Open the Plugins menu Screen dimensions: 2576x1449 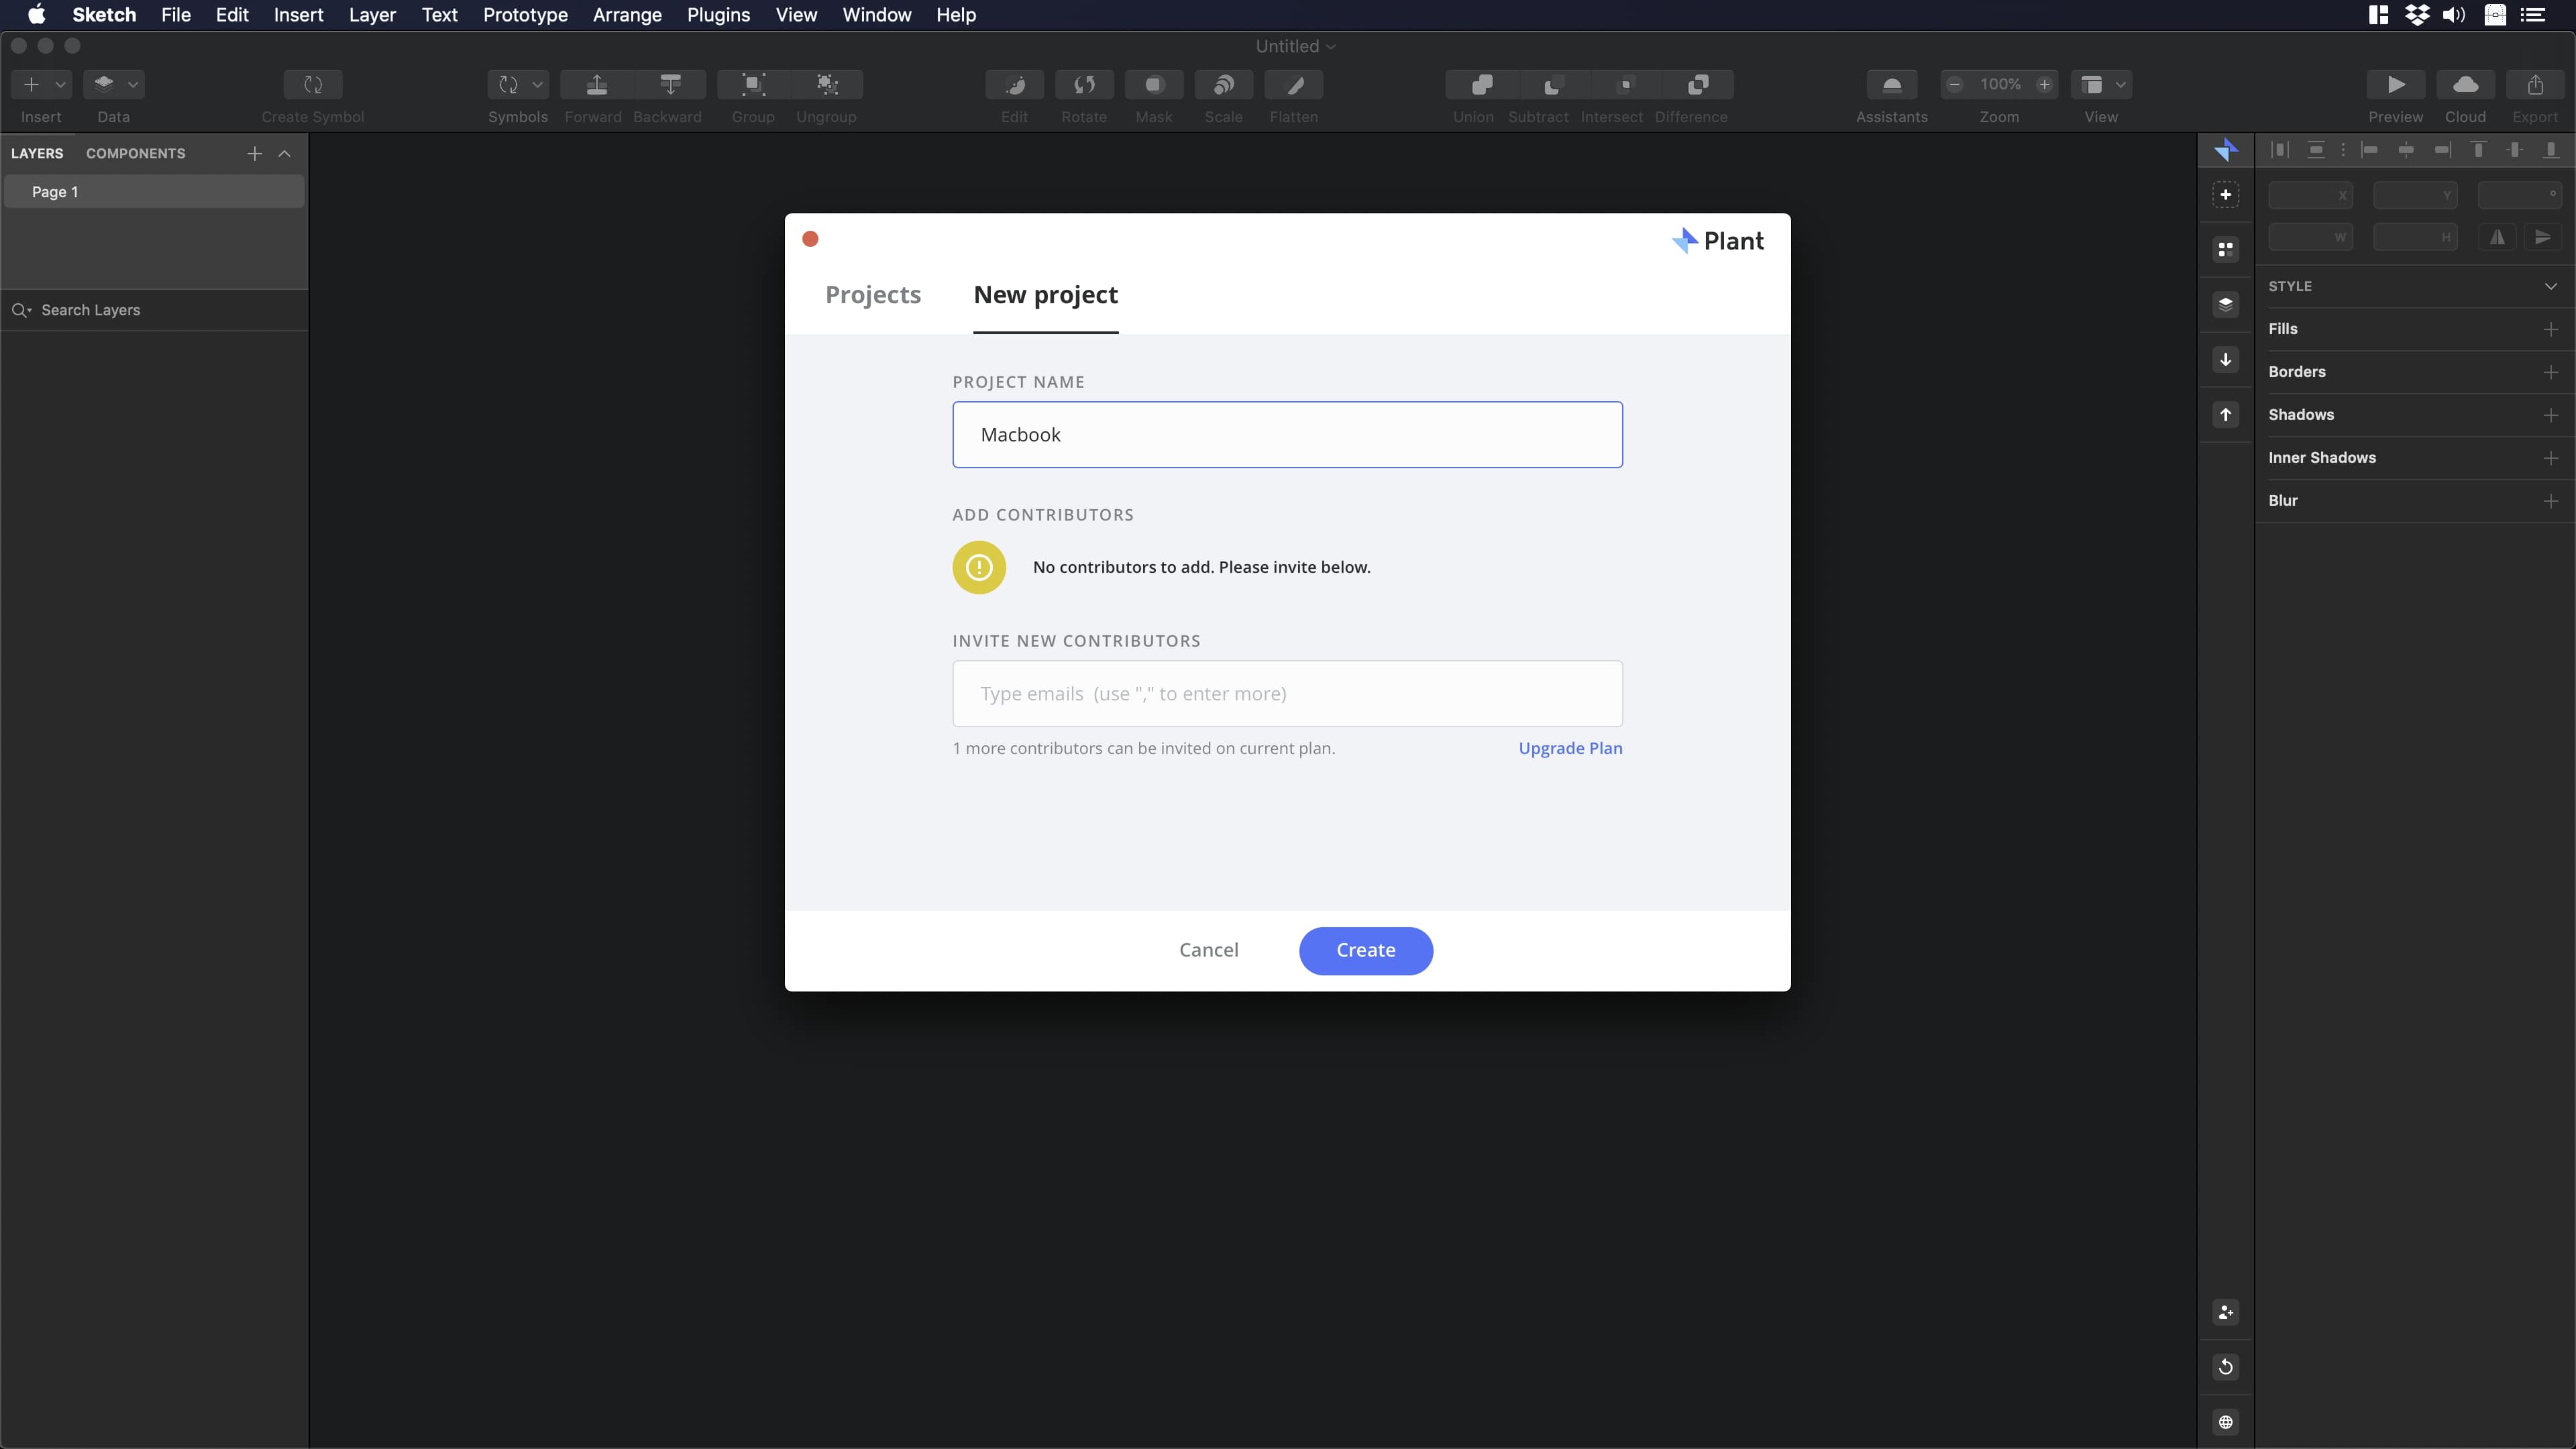tap(718, 15)
